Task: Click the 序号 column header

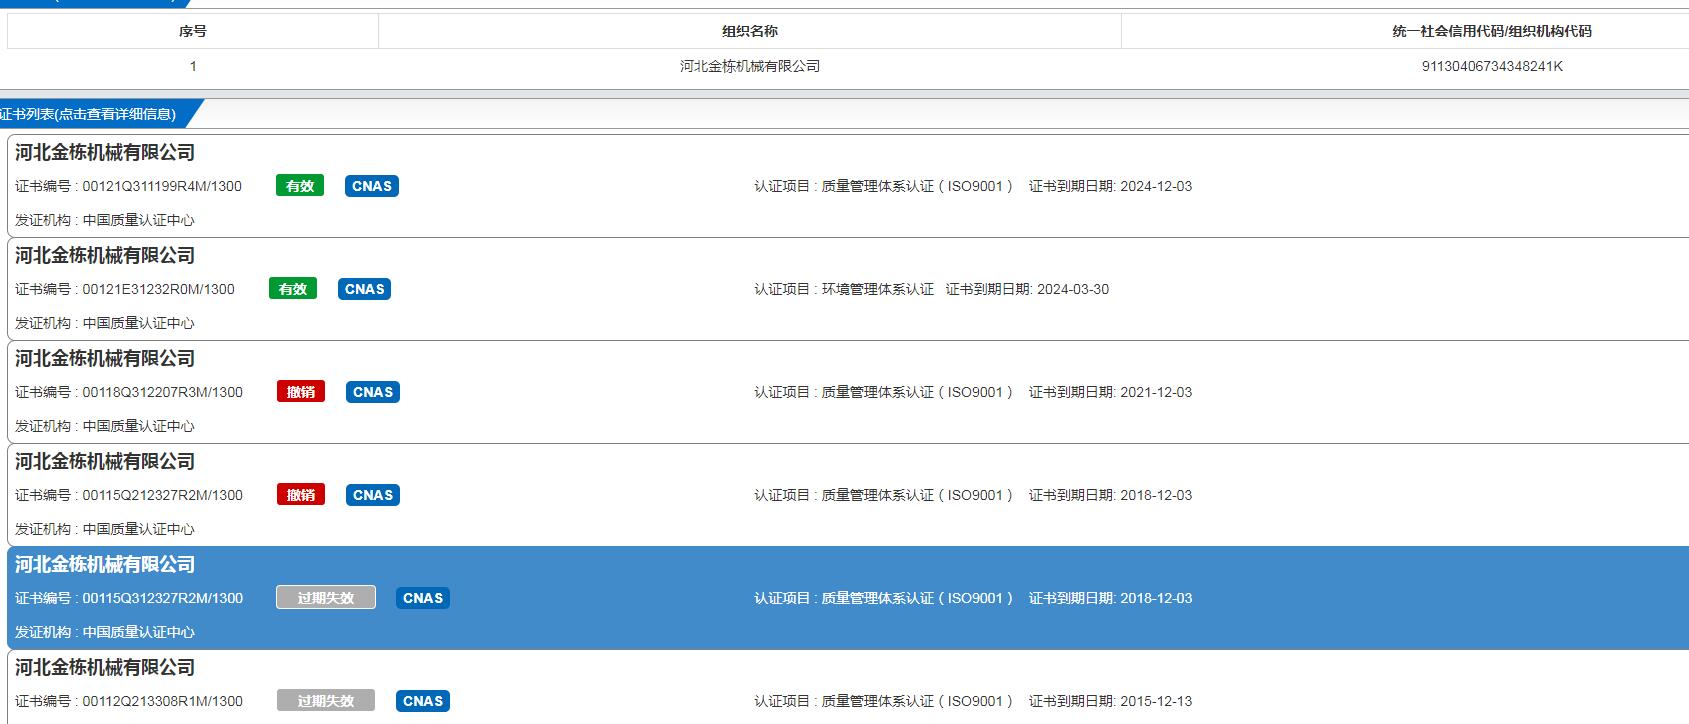Action: click(193, 31)
